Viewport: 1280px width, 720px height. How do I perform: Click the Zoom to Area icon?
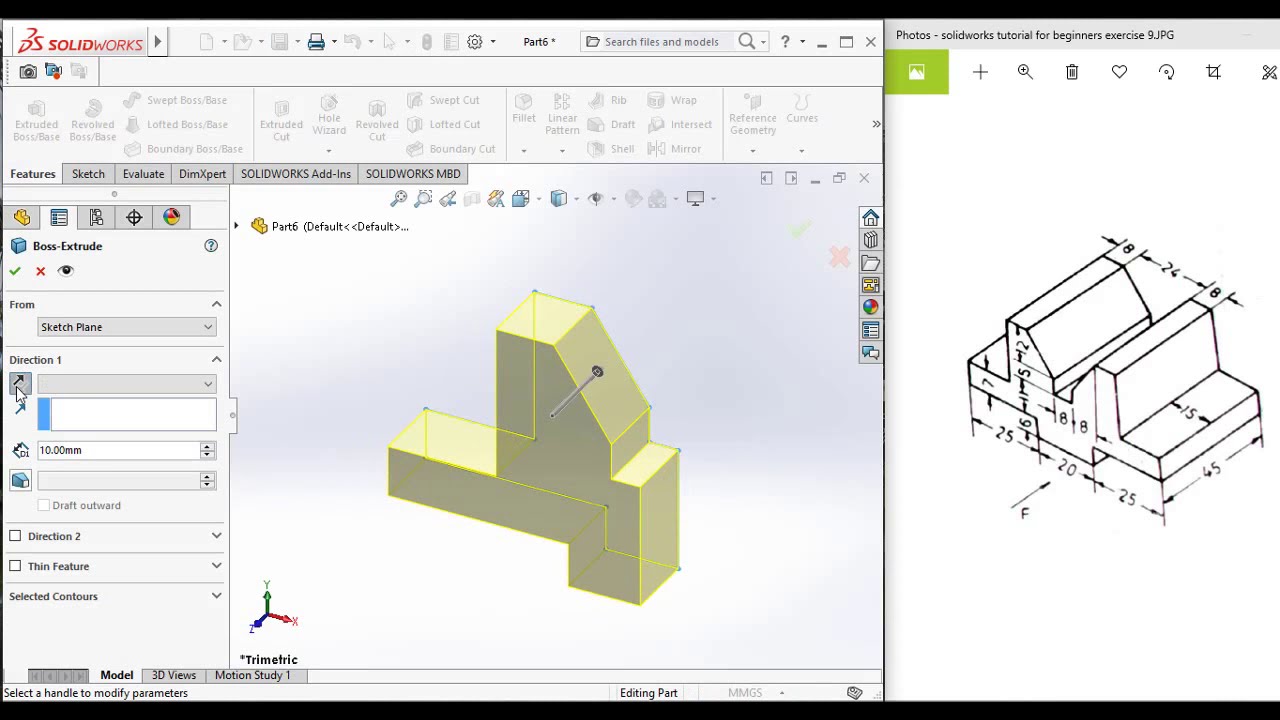coord(423,199)
